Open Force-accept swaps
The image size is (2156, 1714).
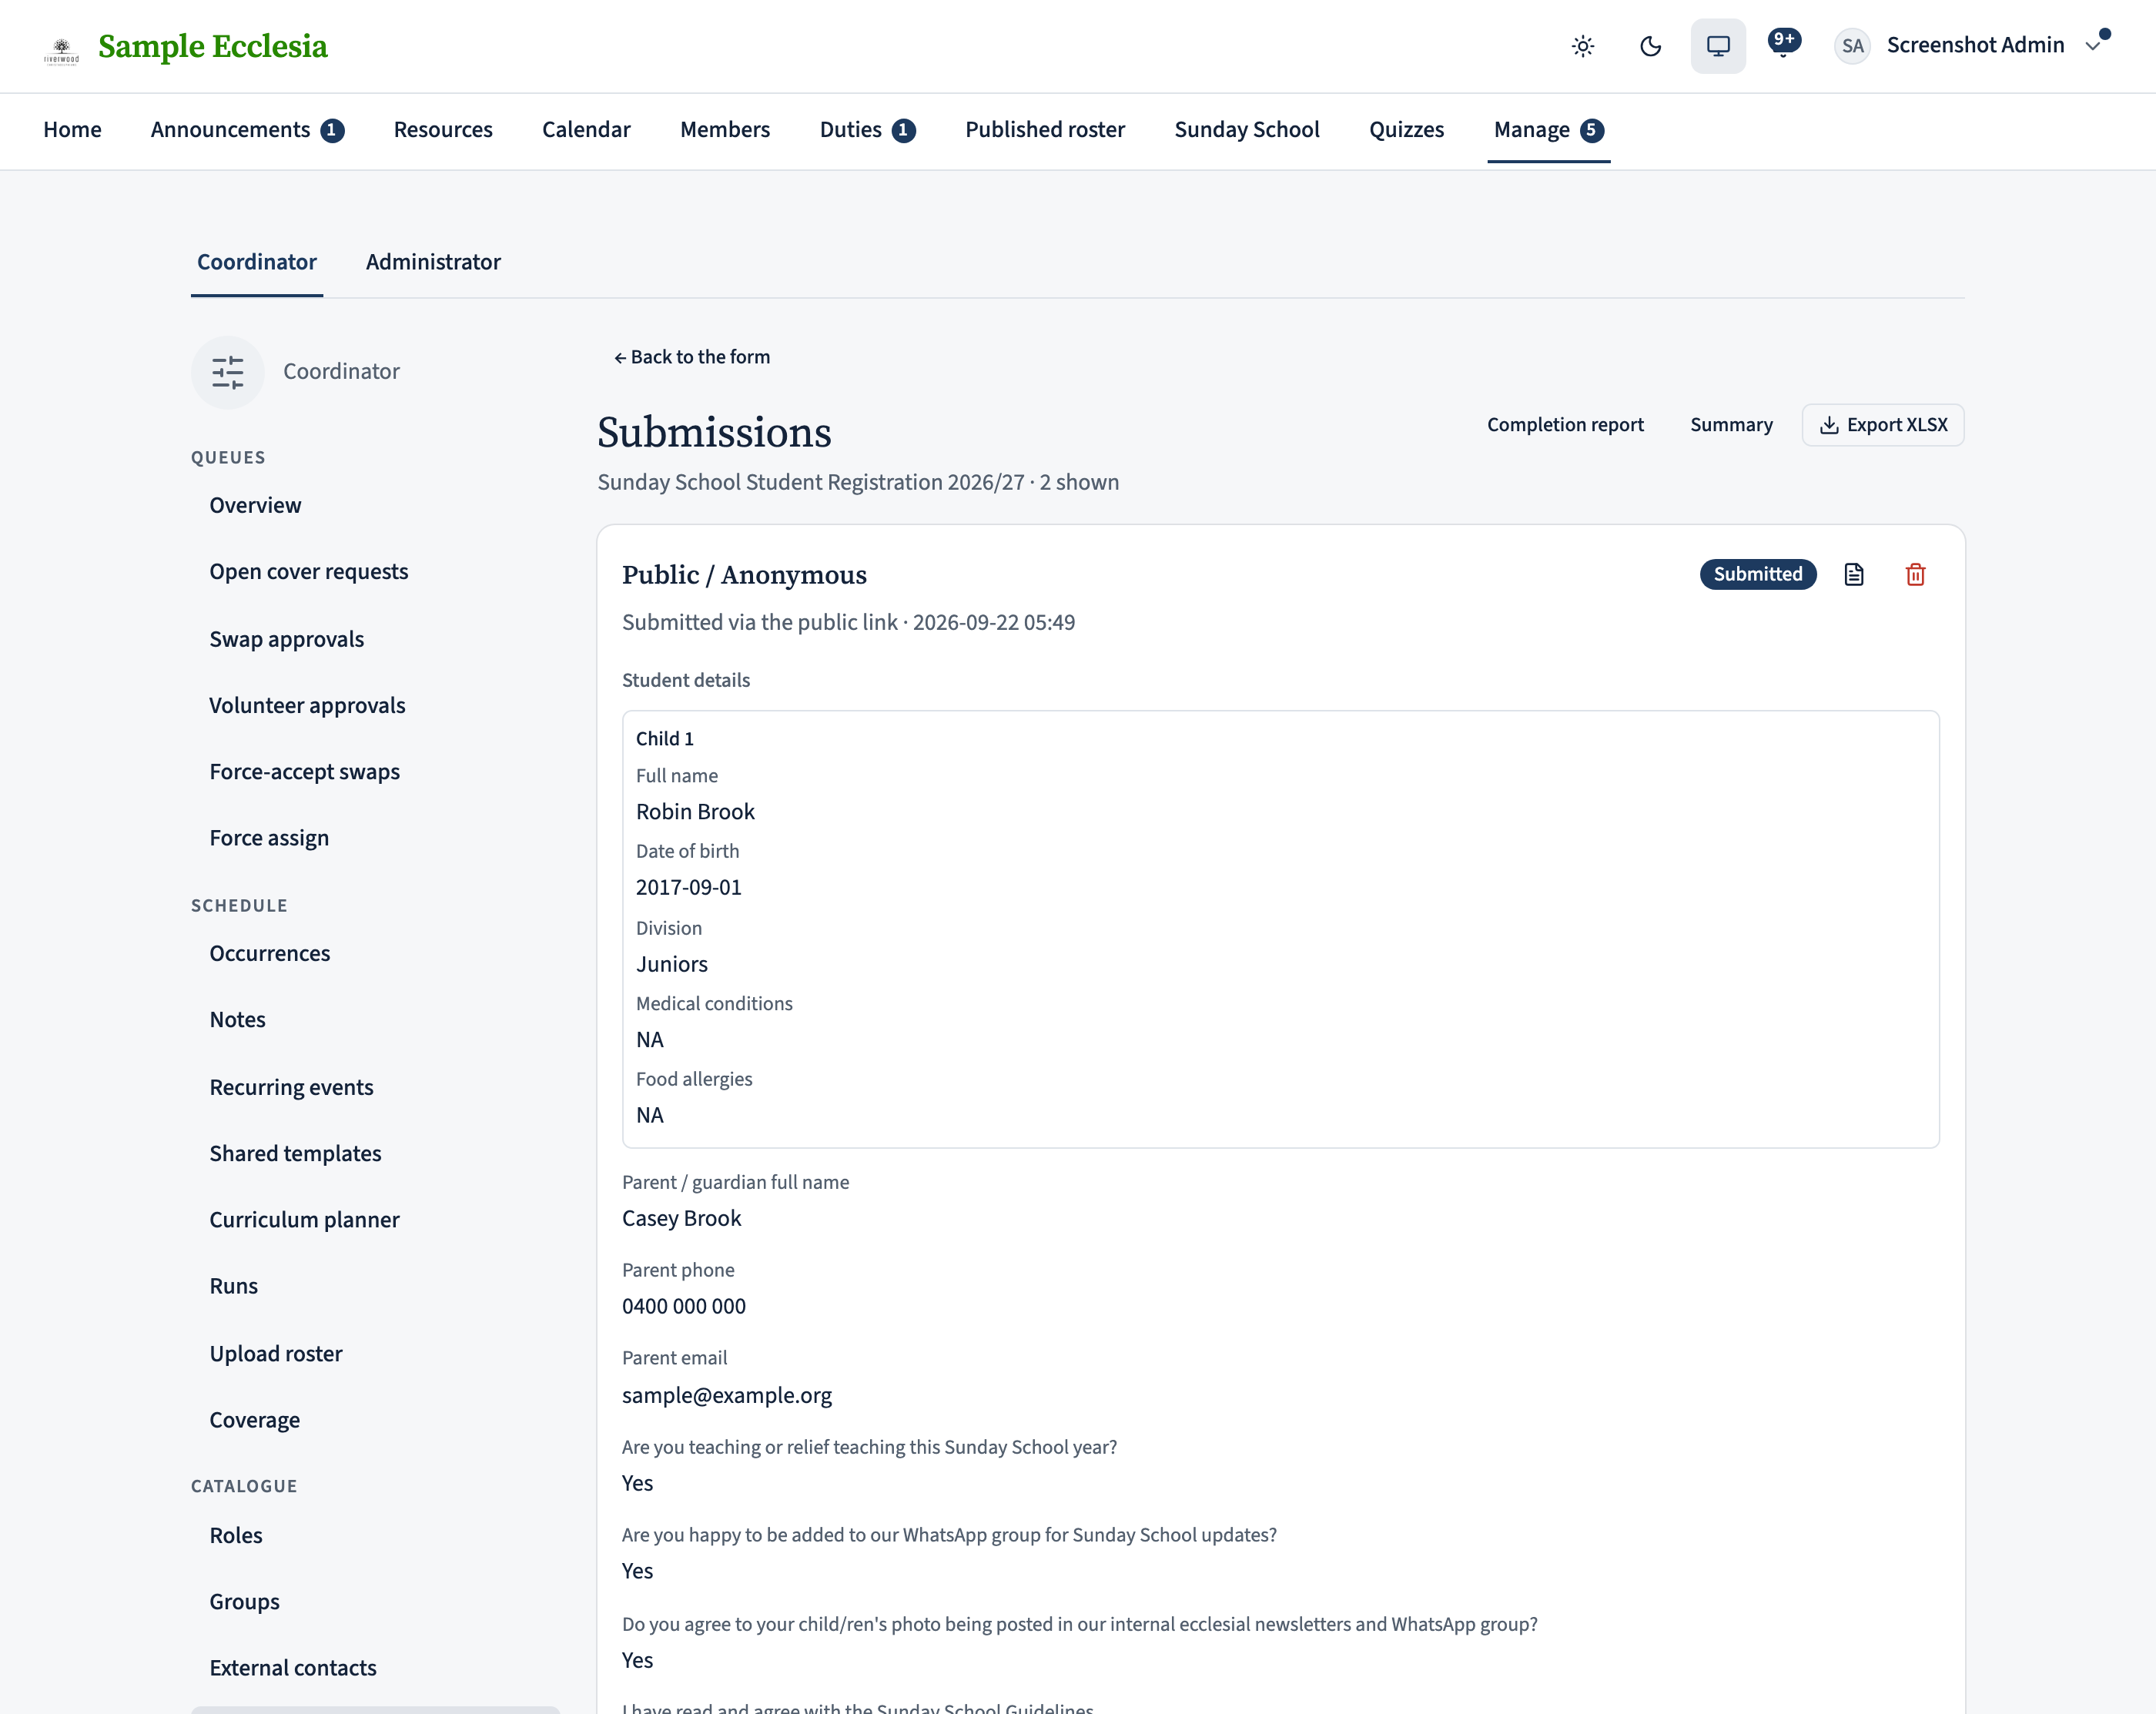[304, 772]
